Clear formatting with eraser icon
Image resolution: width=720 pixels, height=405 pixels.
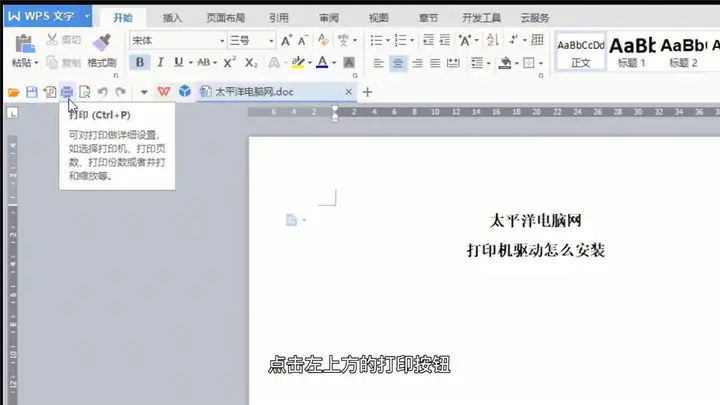pos(323,40)
